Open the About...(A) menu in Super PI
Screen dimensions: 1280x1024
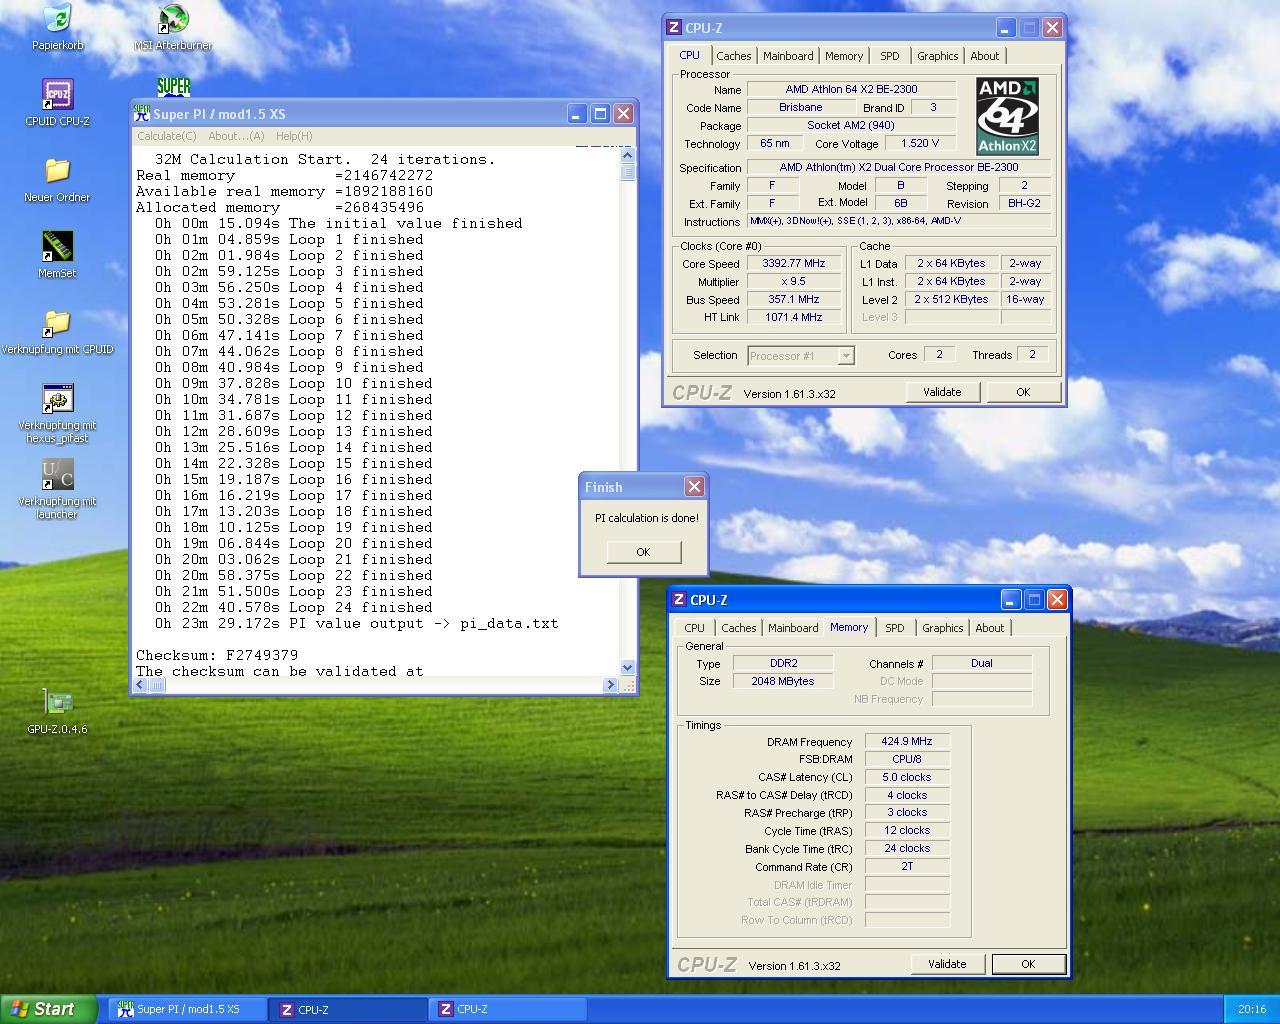click(236, 136)
